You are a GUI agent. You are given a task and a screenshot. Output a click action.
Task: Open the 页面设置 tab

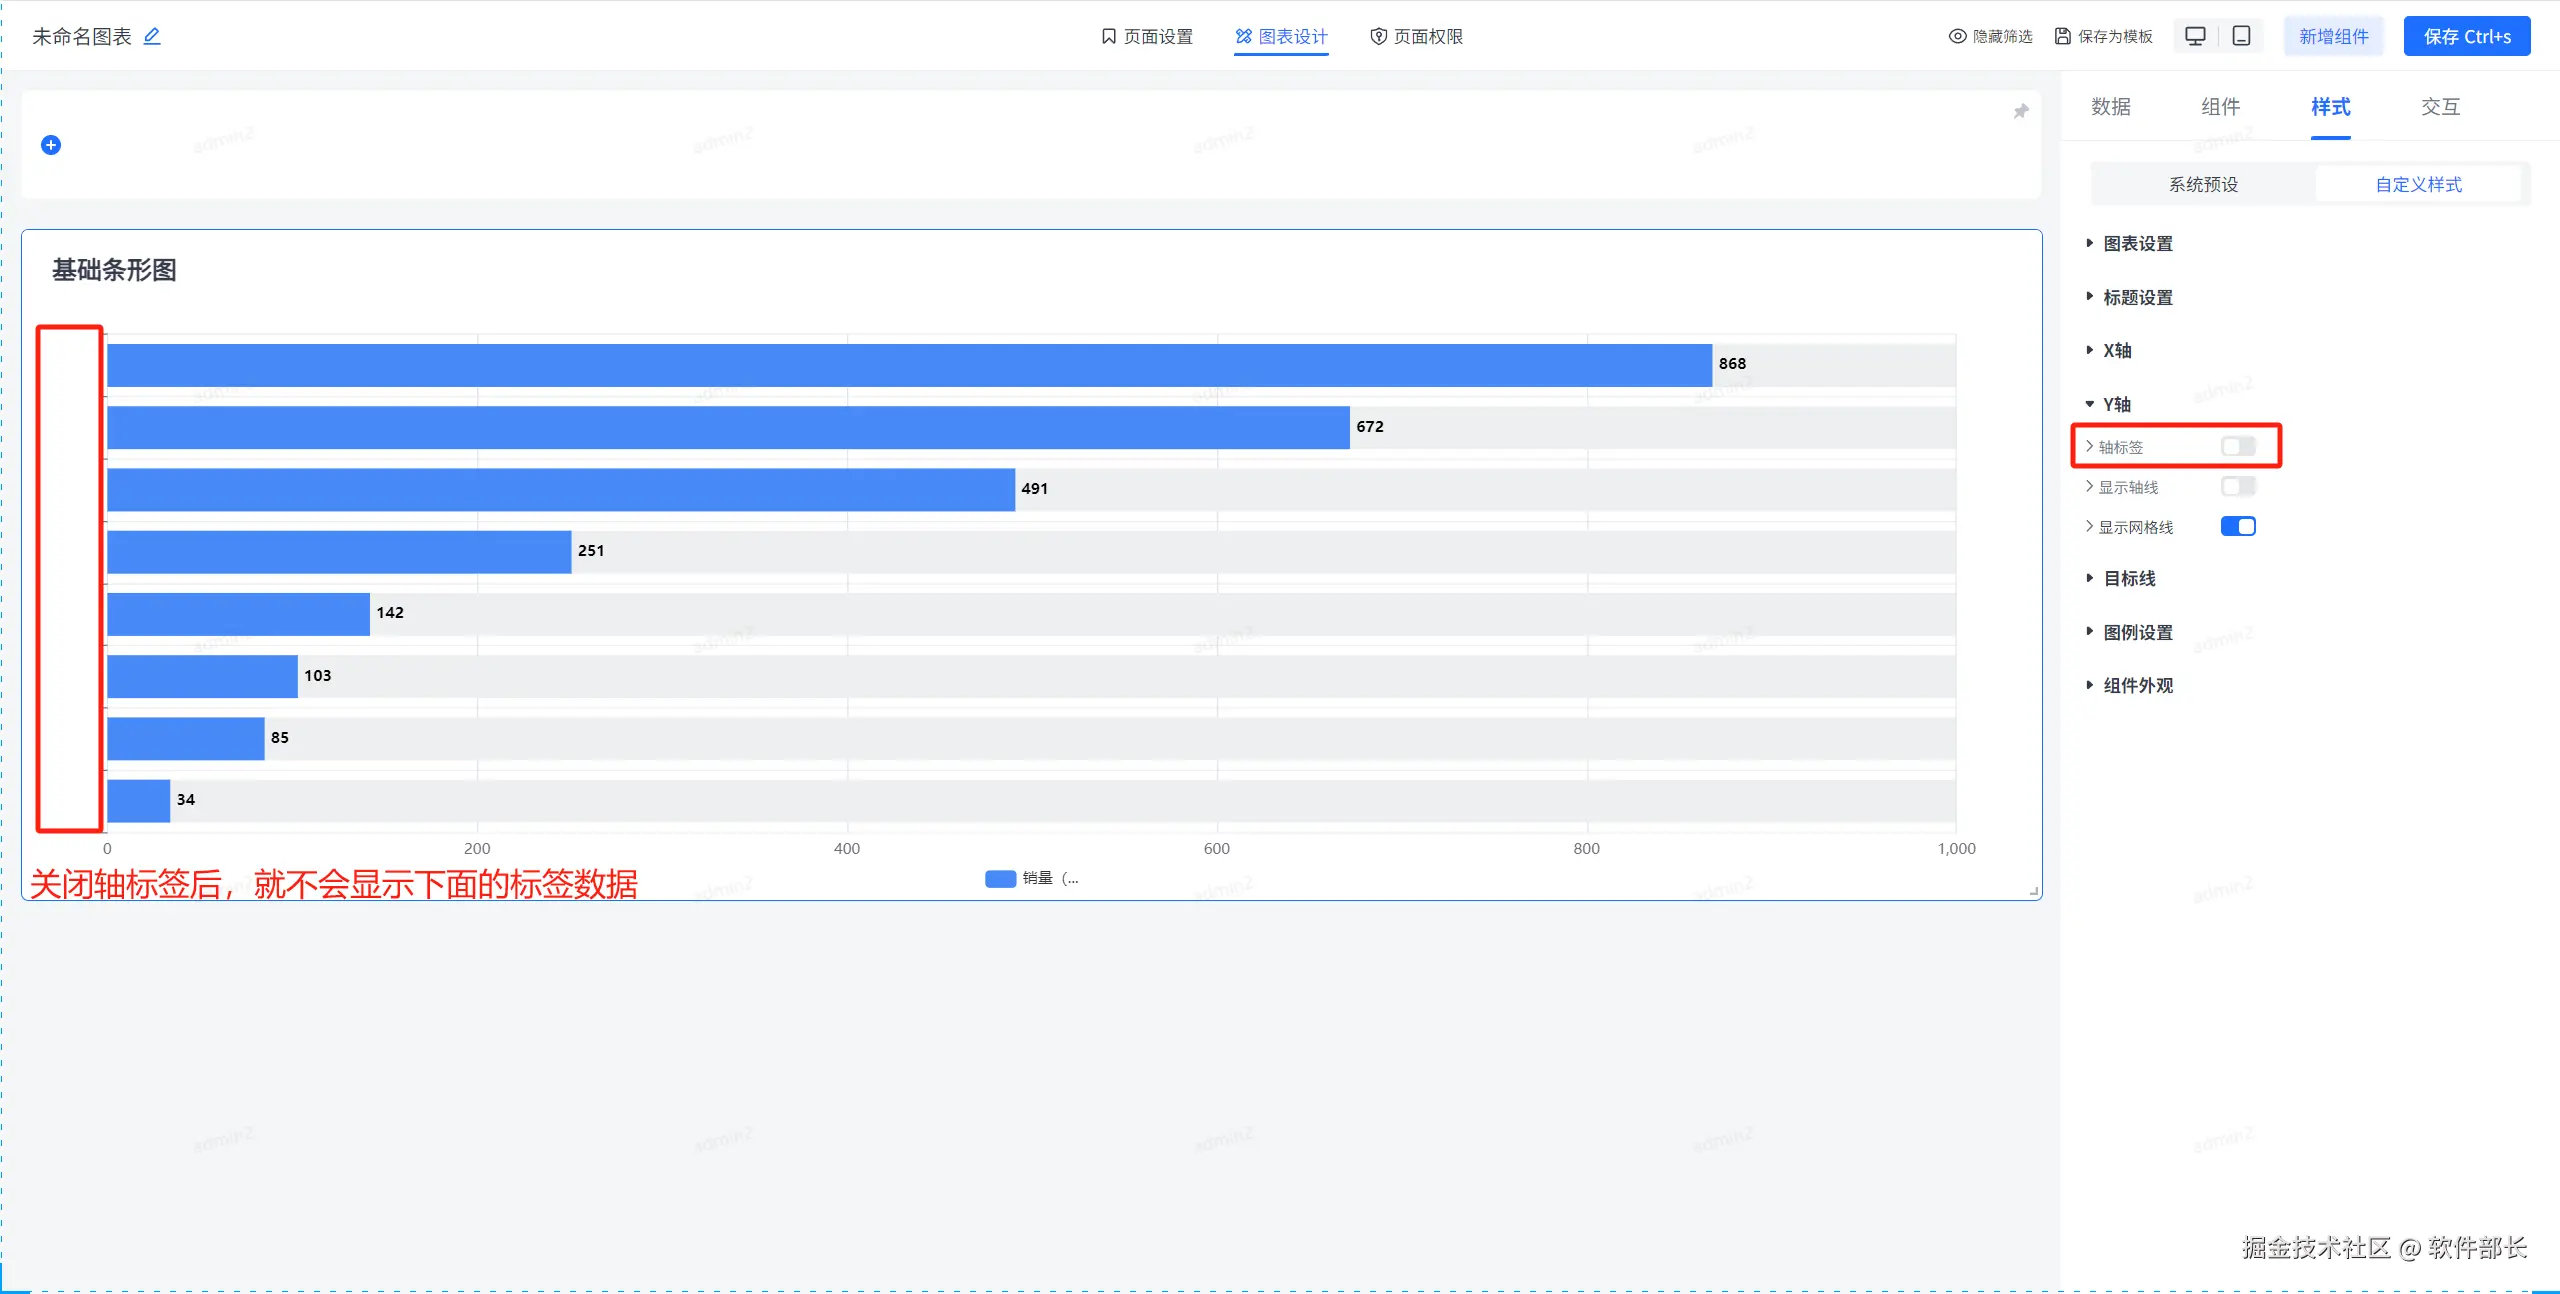[1147, 36]
